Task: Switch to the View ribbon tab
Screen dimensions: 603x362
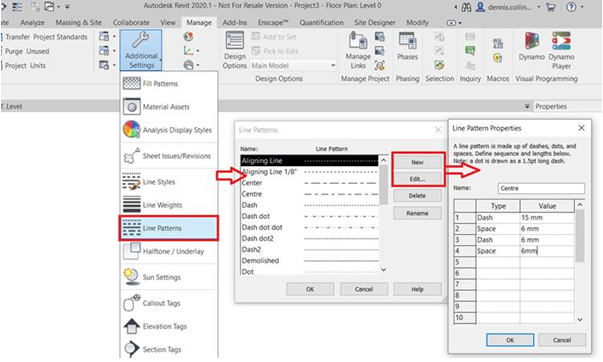Action: 168,23
